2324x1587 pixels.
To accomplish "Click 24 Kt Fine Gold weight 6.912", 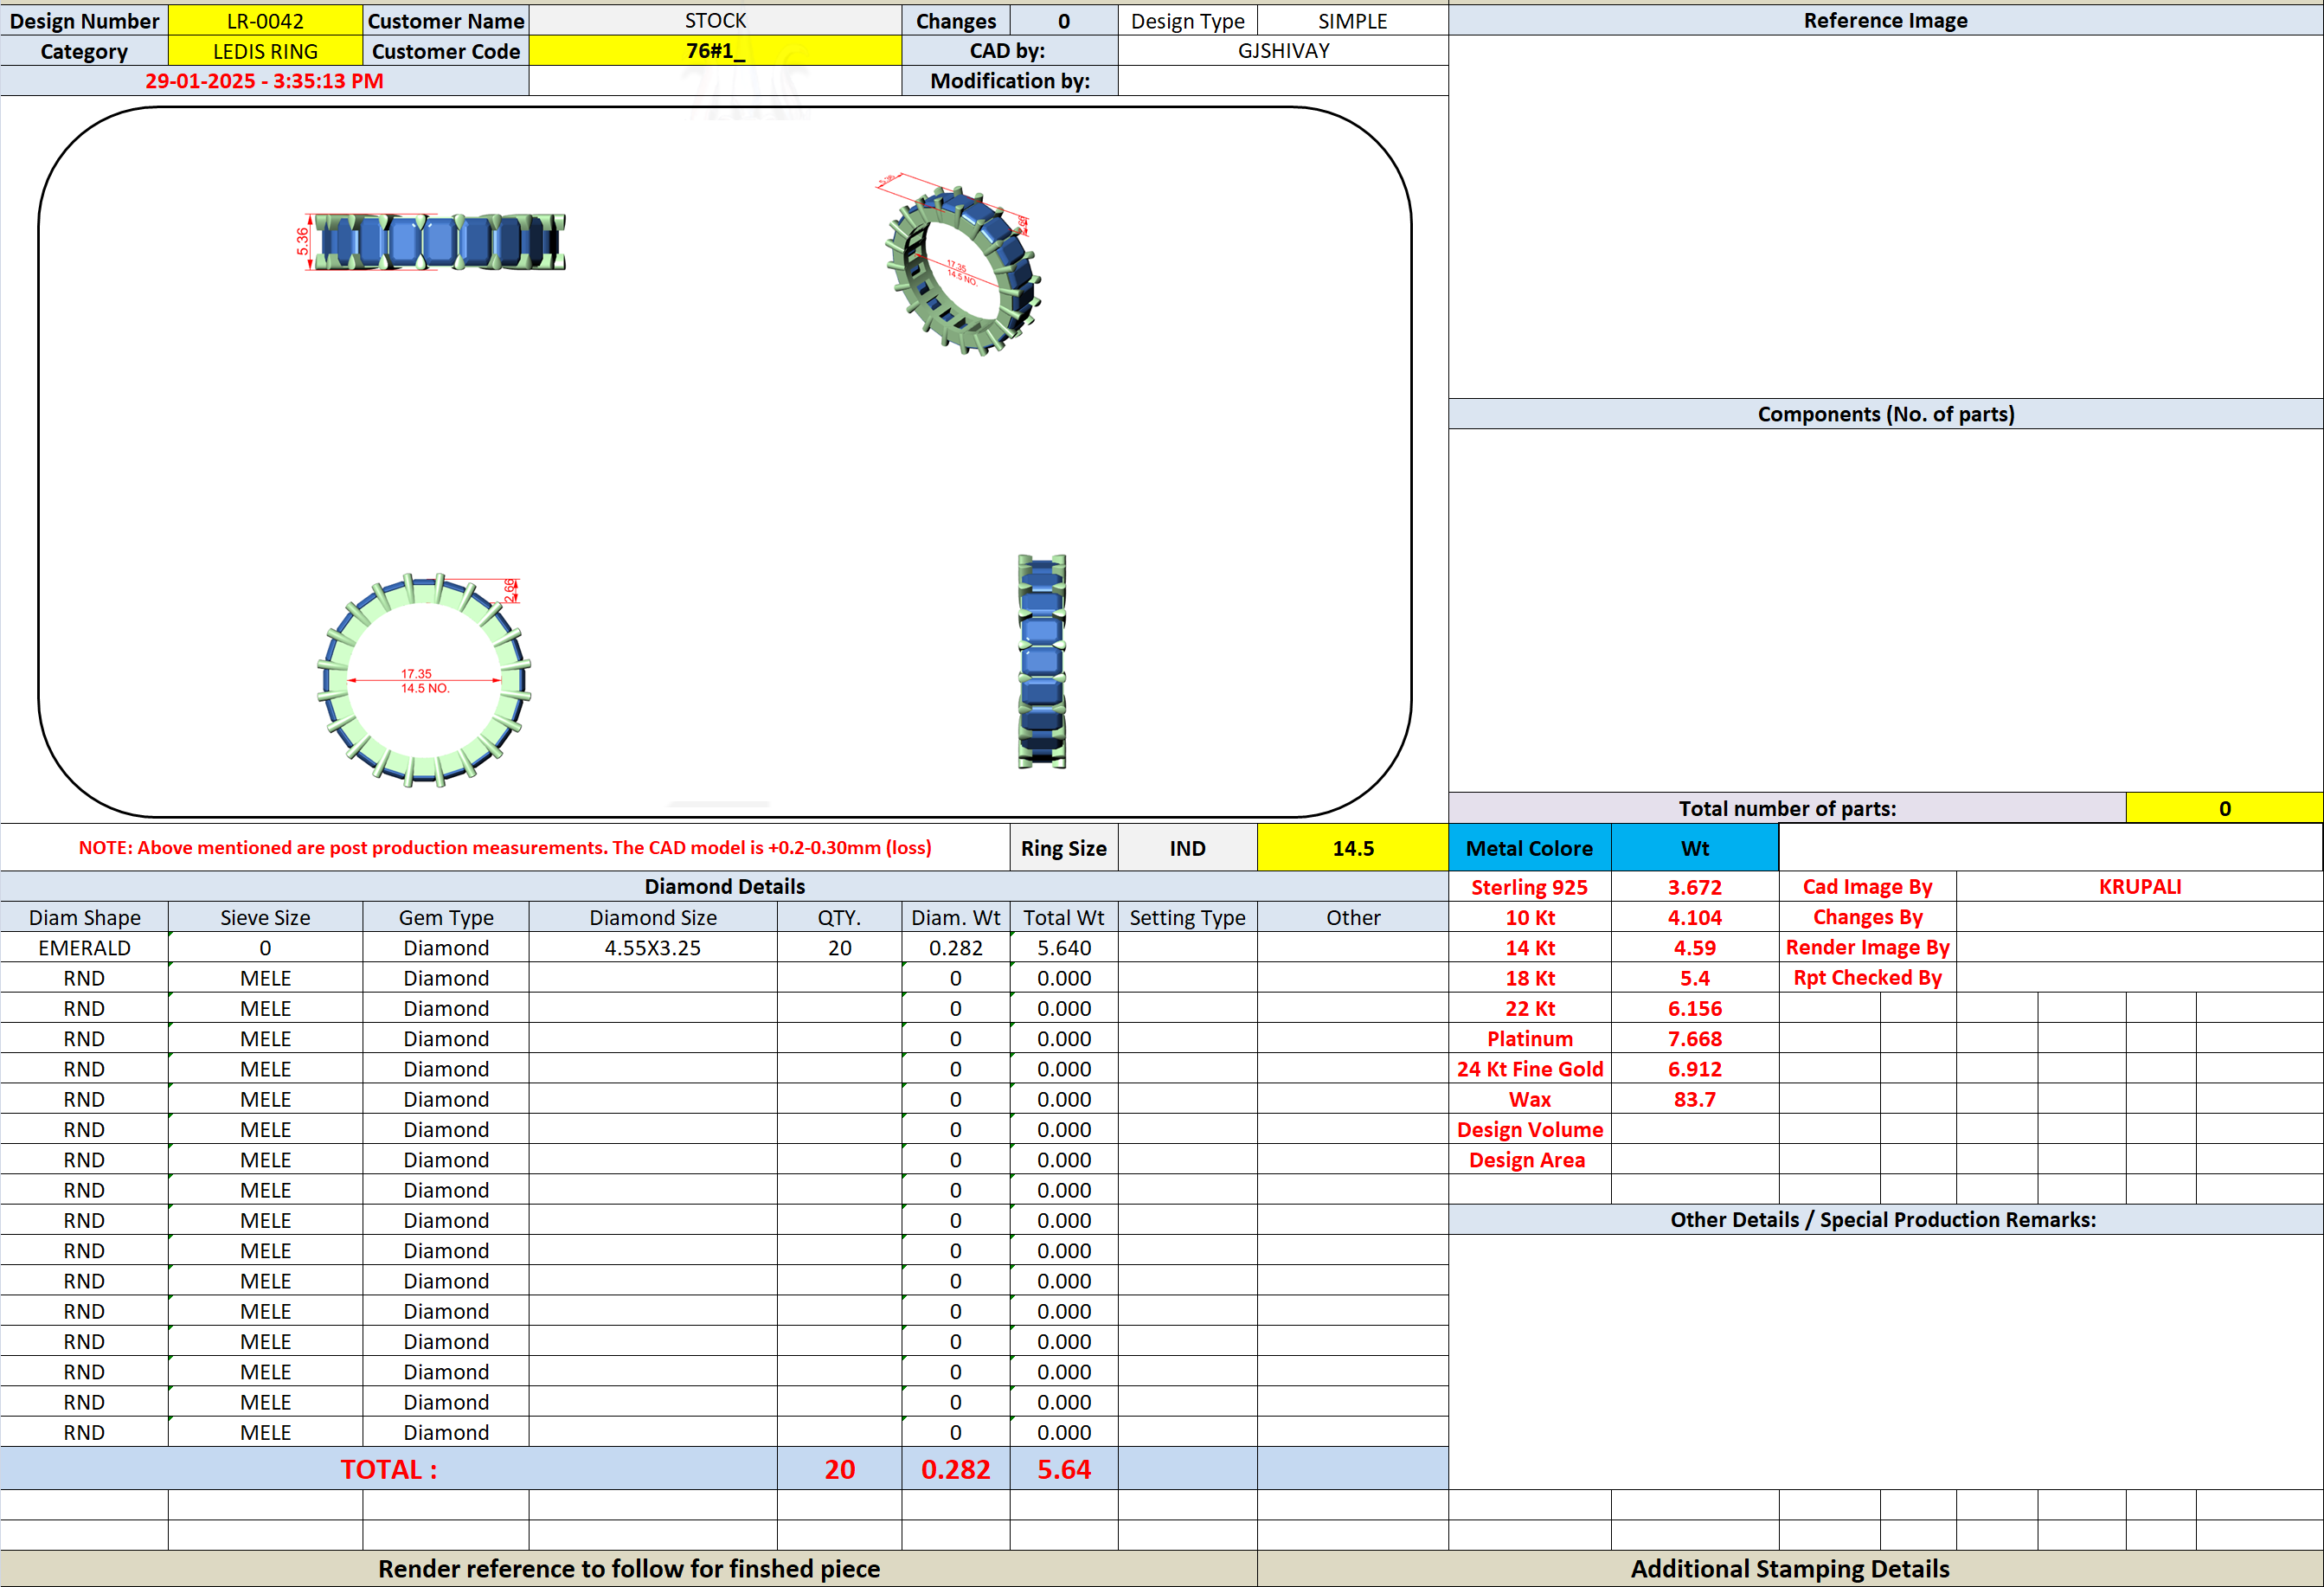I will pyautogui.click(x=1695, y=1069).
